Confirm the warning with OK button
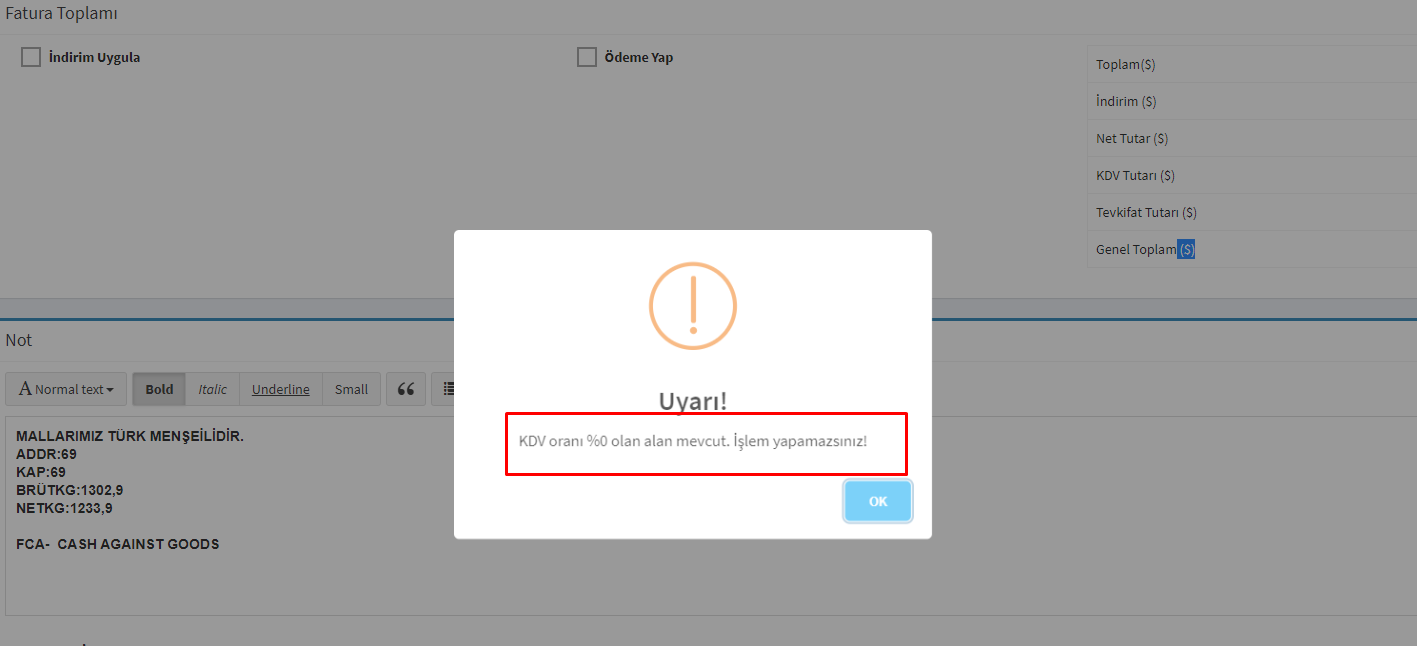 click(878, 501)
